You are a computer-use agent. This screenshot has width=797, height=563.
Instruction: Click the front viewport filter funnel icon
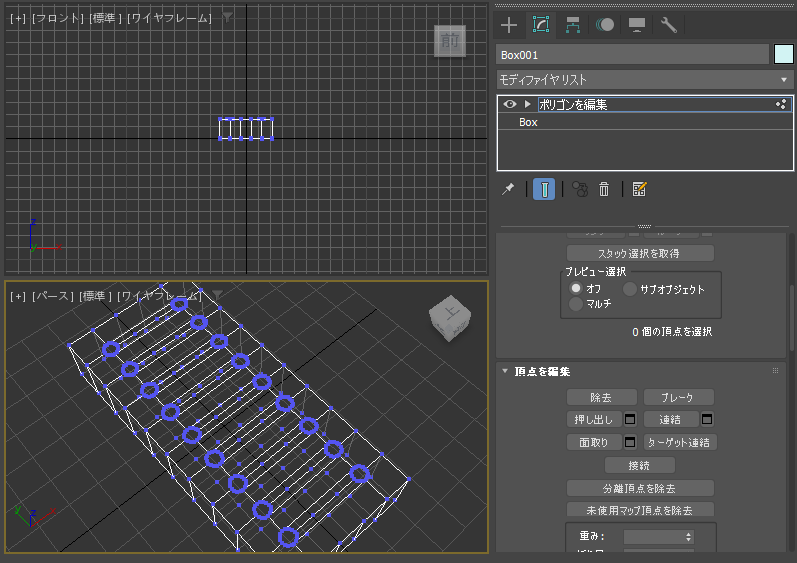coord(227,17)
